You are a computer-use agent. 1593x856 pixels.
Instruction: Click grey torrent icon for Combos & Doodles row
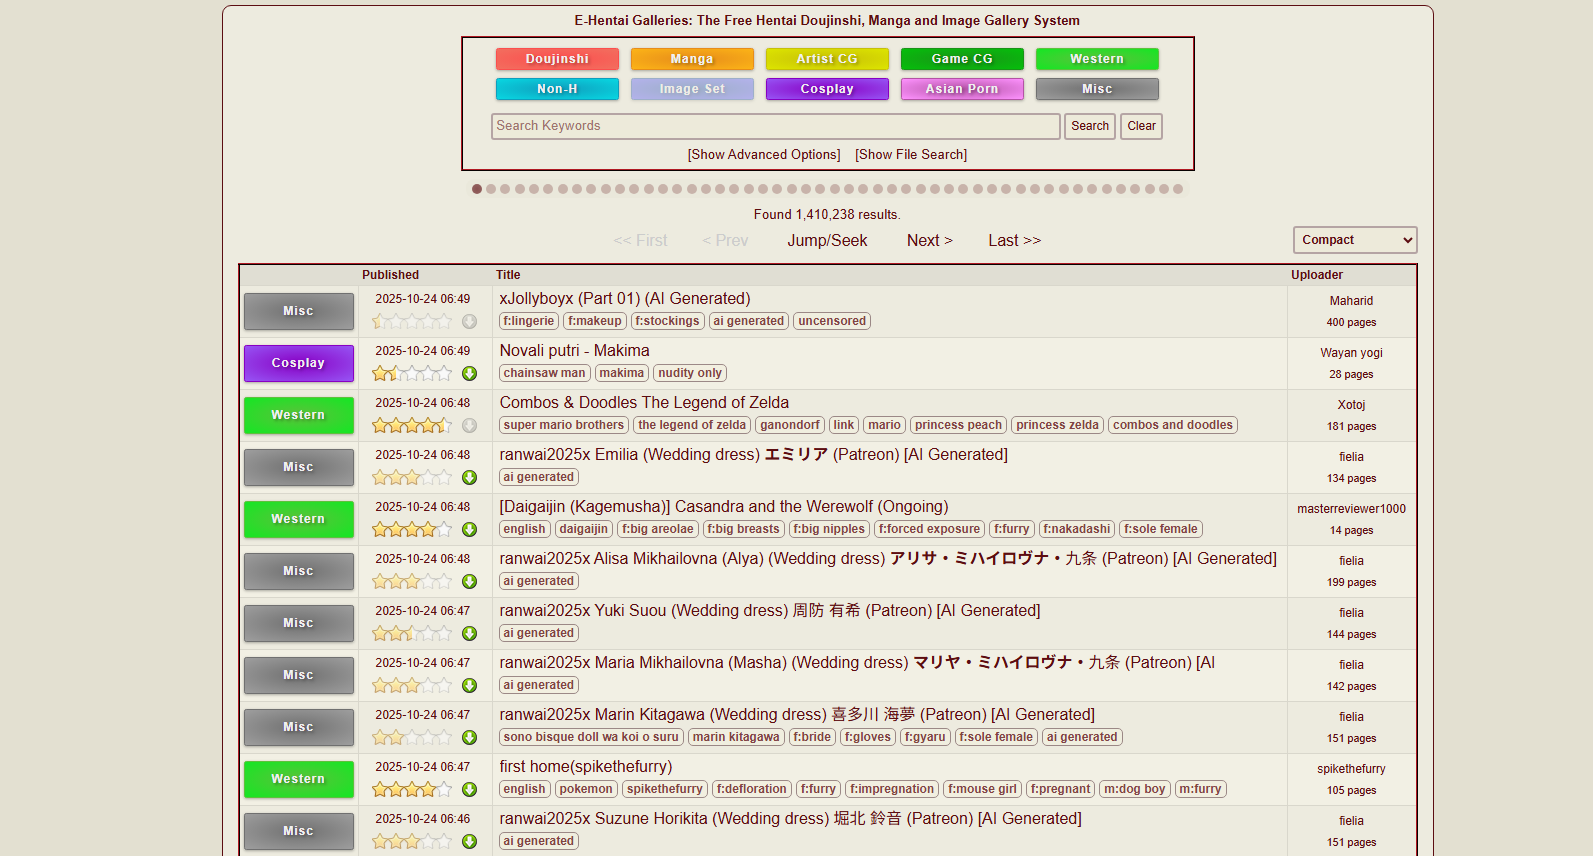[x=469, y=426]
